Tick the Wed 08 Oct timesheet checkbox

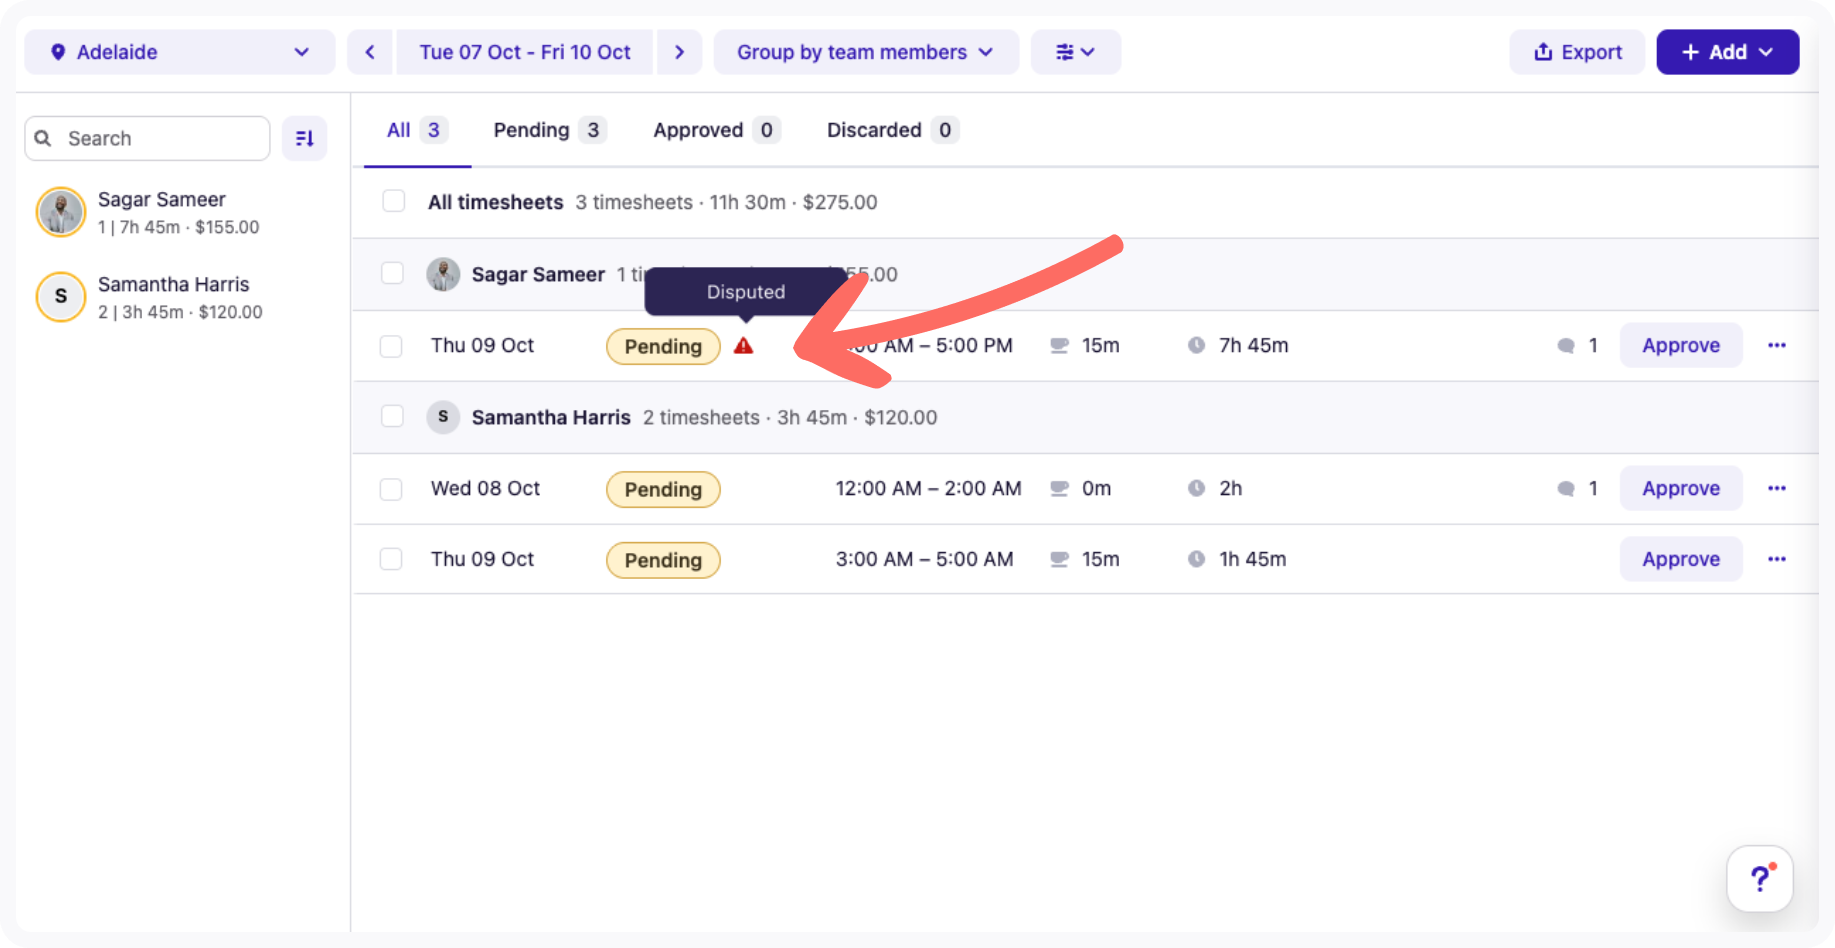tap(391, 489)
